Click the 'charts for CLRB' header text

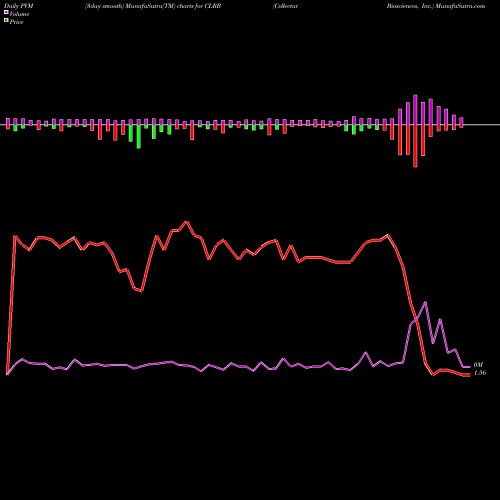click(x=199, y=6)
